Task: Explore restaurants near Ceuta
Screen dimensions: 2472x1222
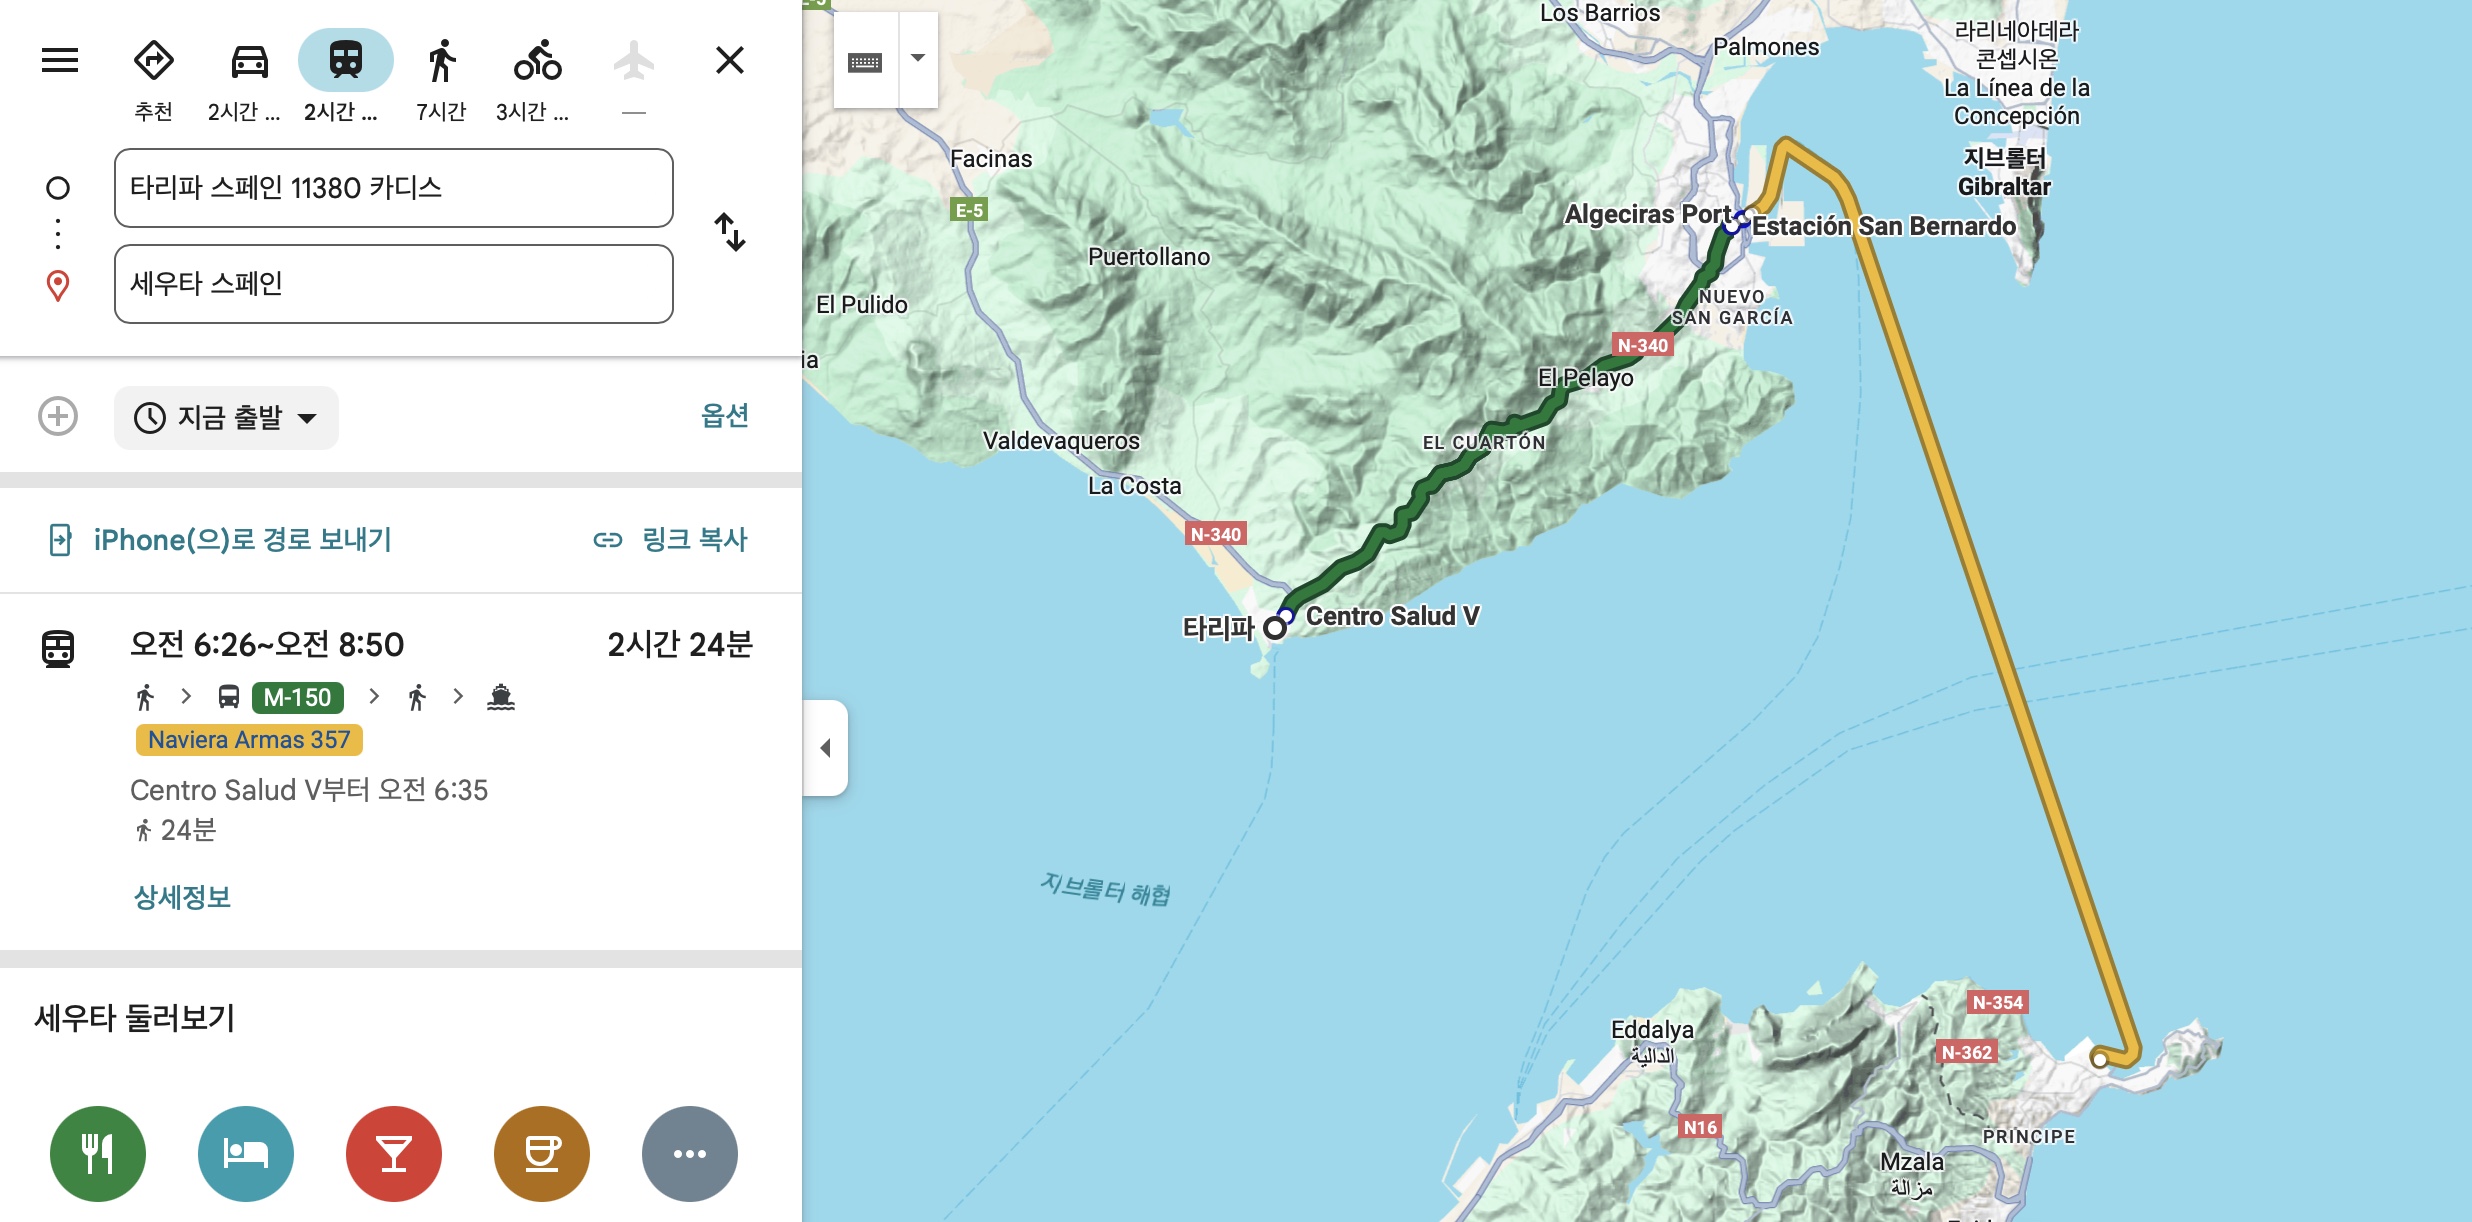Action: 98,1153
